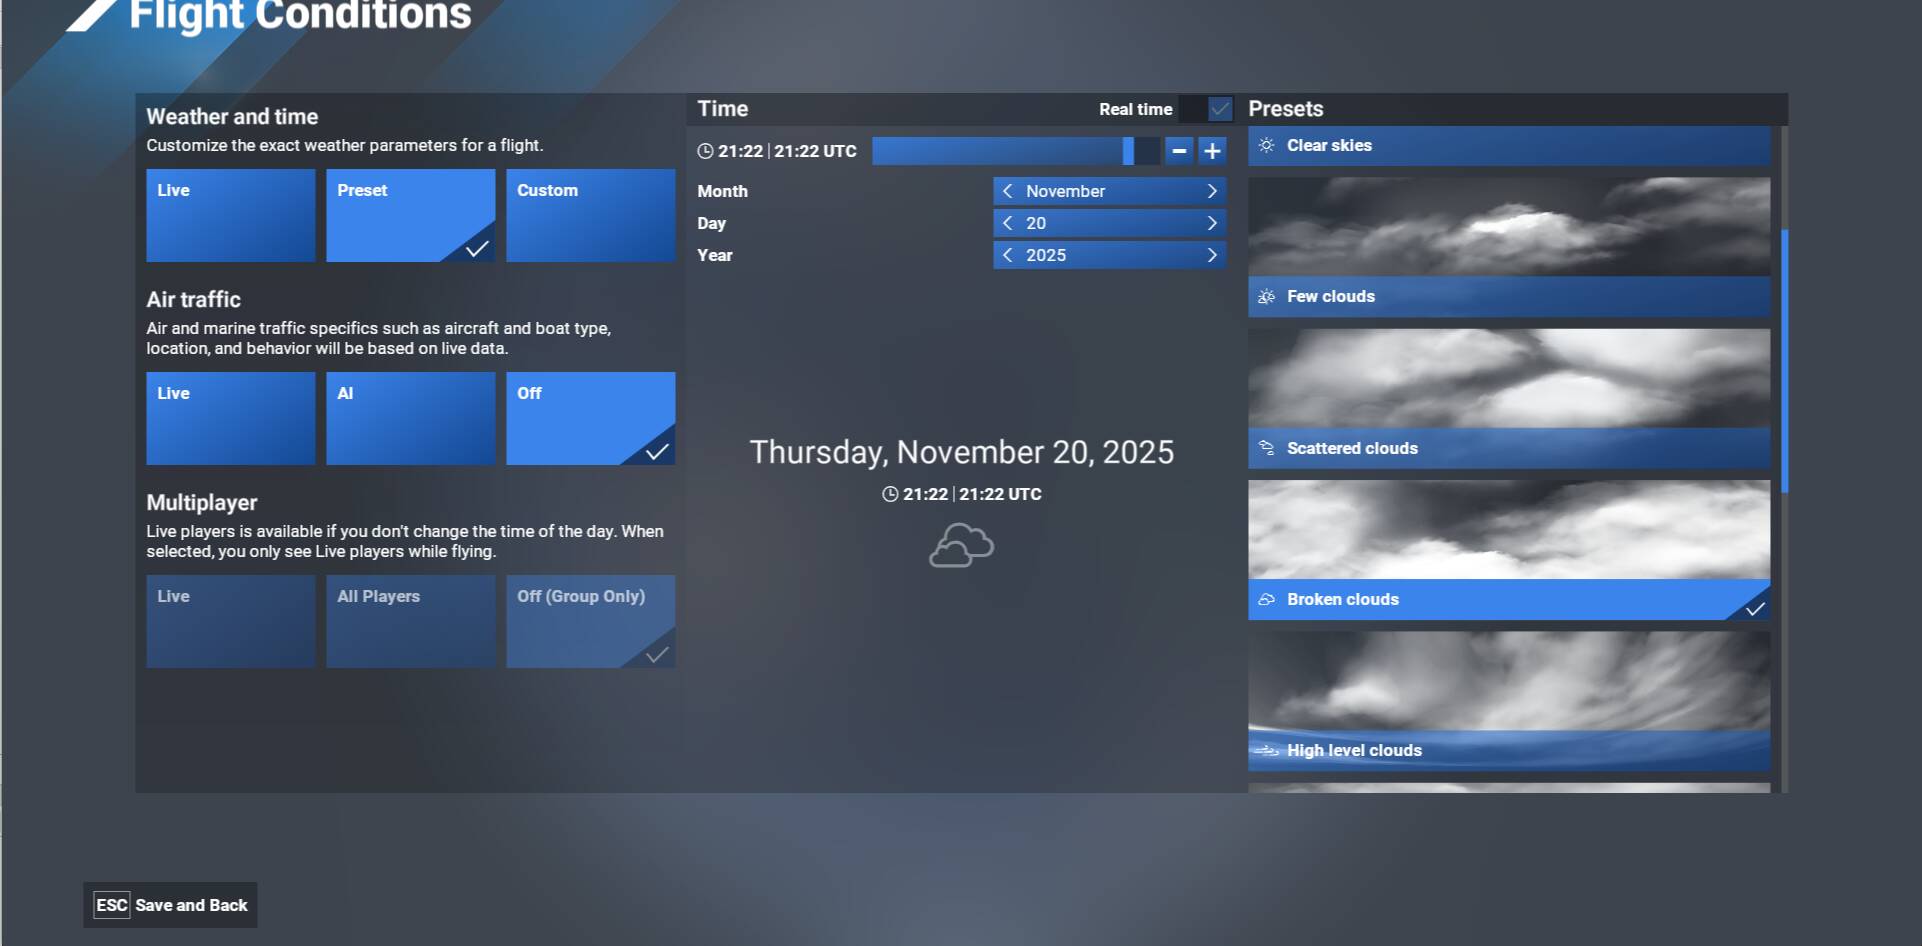Viewport: 1922px width, 946px height.
Task: Click the large cloud weather icon
Action: 961,546
